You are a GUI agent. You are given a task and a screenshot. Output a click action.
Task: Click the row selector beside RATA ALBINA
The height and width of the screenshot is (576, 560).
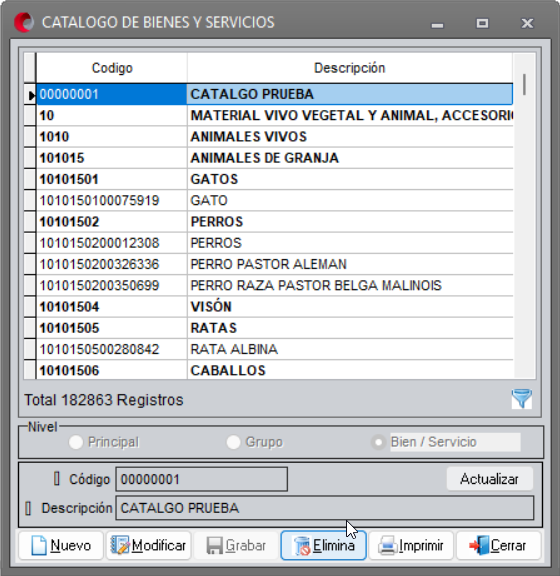pos(30,349)
